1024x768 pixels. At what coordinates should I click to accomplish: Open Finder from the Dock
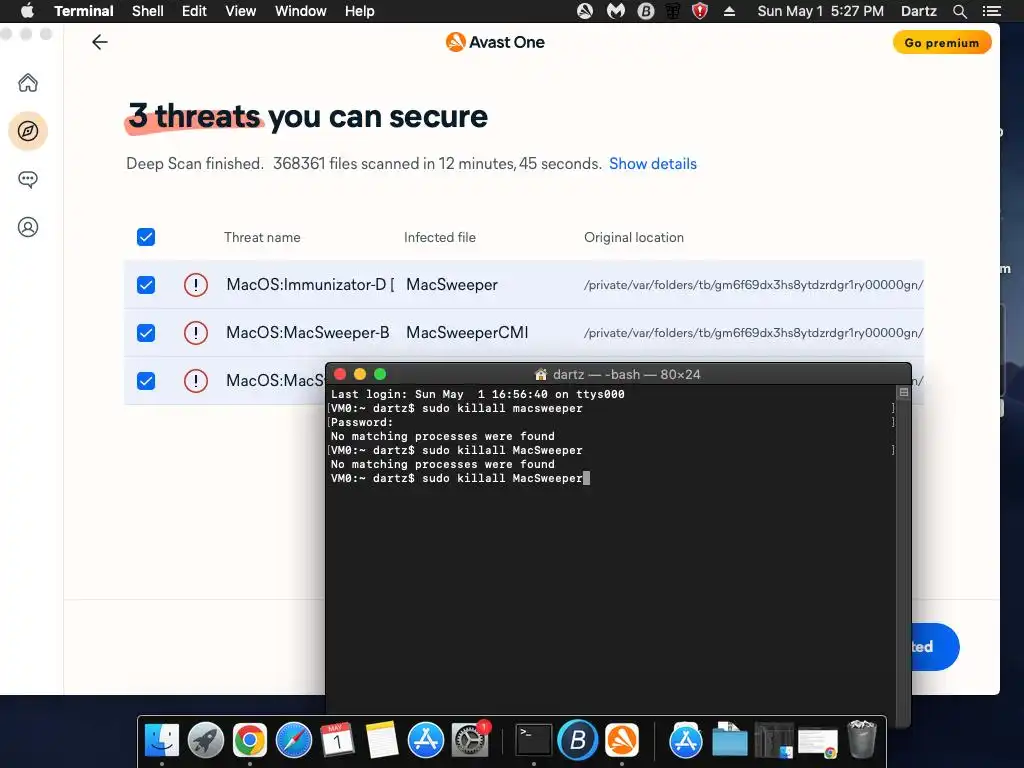161,741
